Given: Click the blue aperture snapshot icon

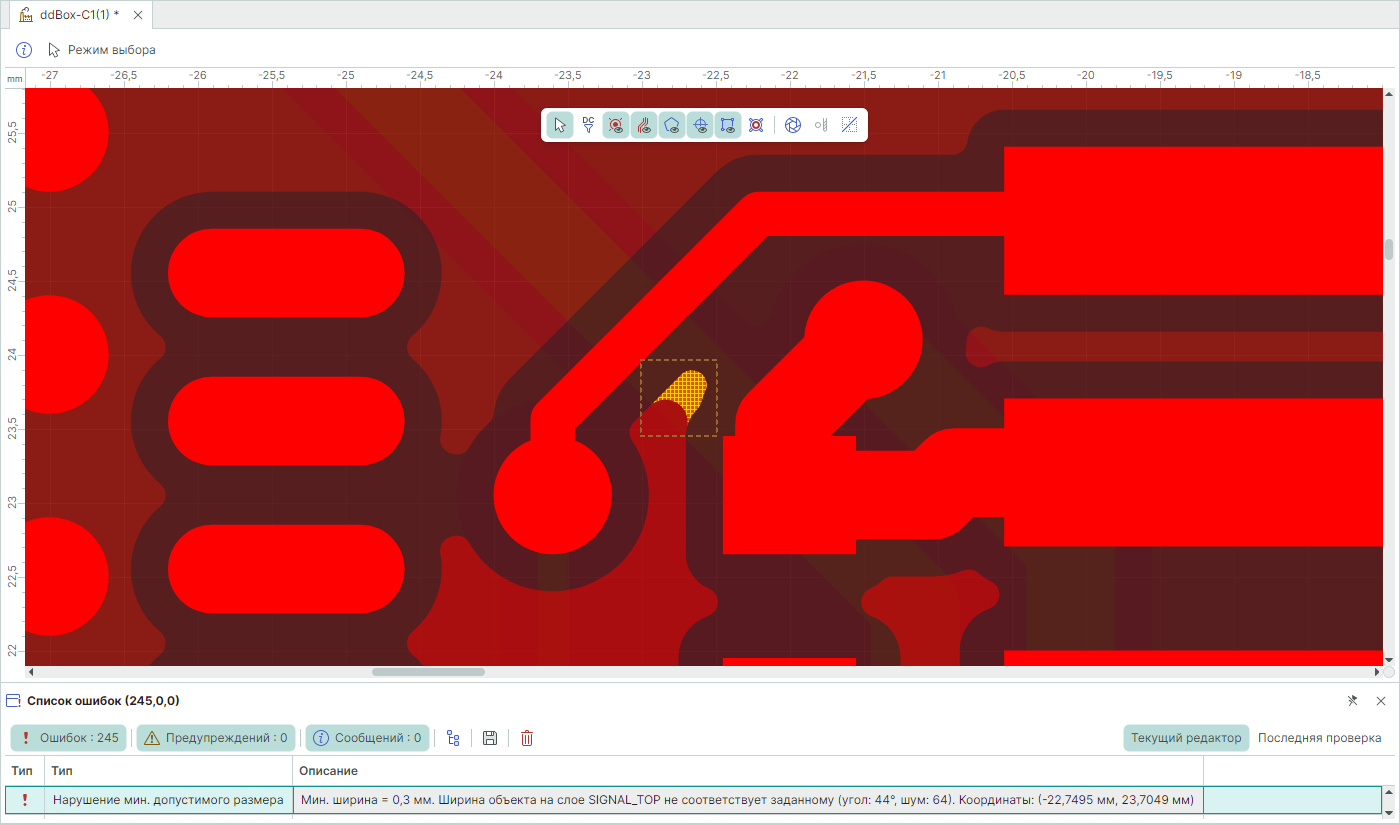Looking at the screenshot, I should pos(793,125).
